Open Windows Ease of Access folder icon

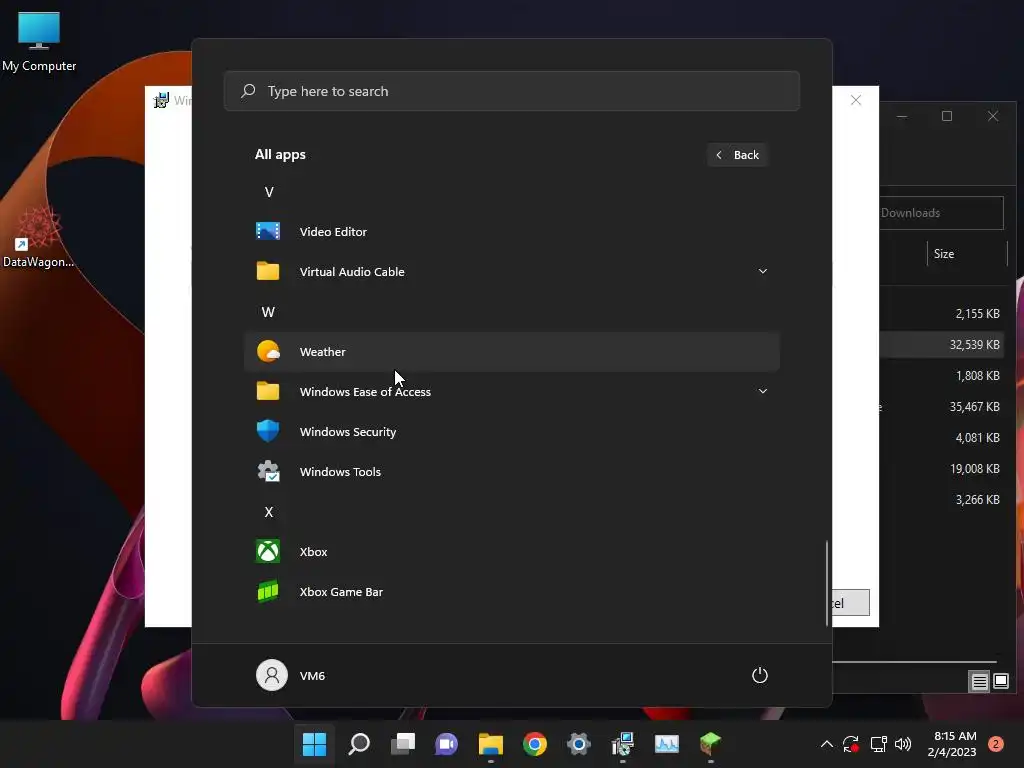coord(268,391)
